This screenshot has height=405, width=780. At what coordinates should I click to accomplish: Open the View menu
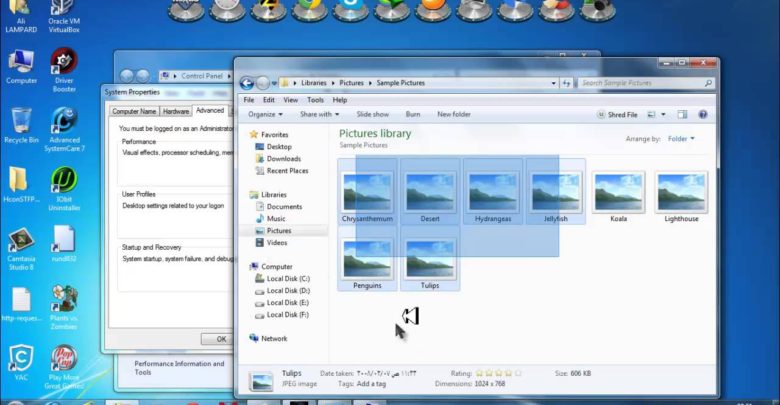point(291,100)
